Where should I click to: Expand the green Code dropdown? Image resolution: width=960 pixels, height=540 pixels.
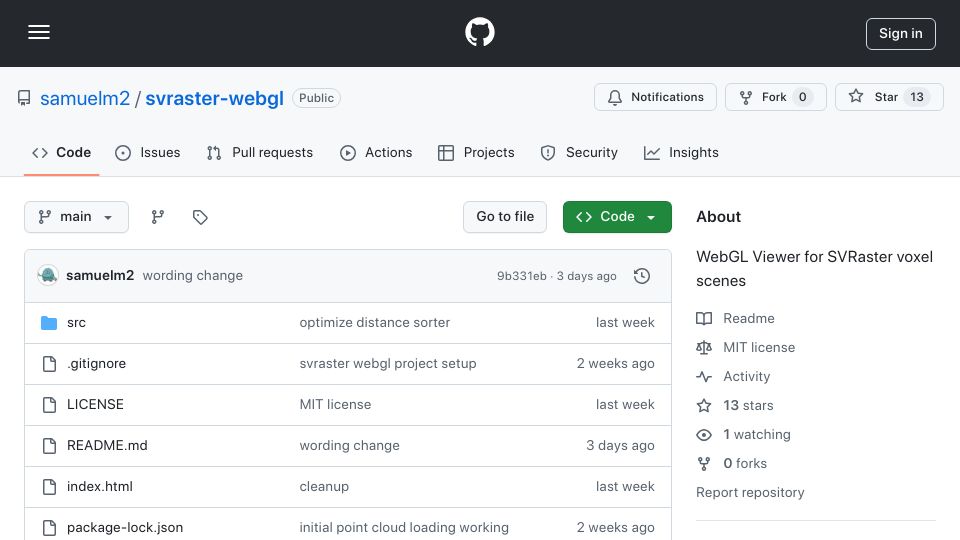click(x=617, y=217)
